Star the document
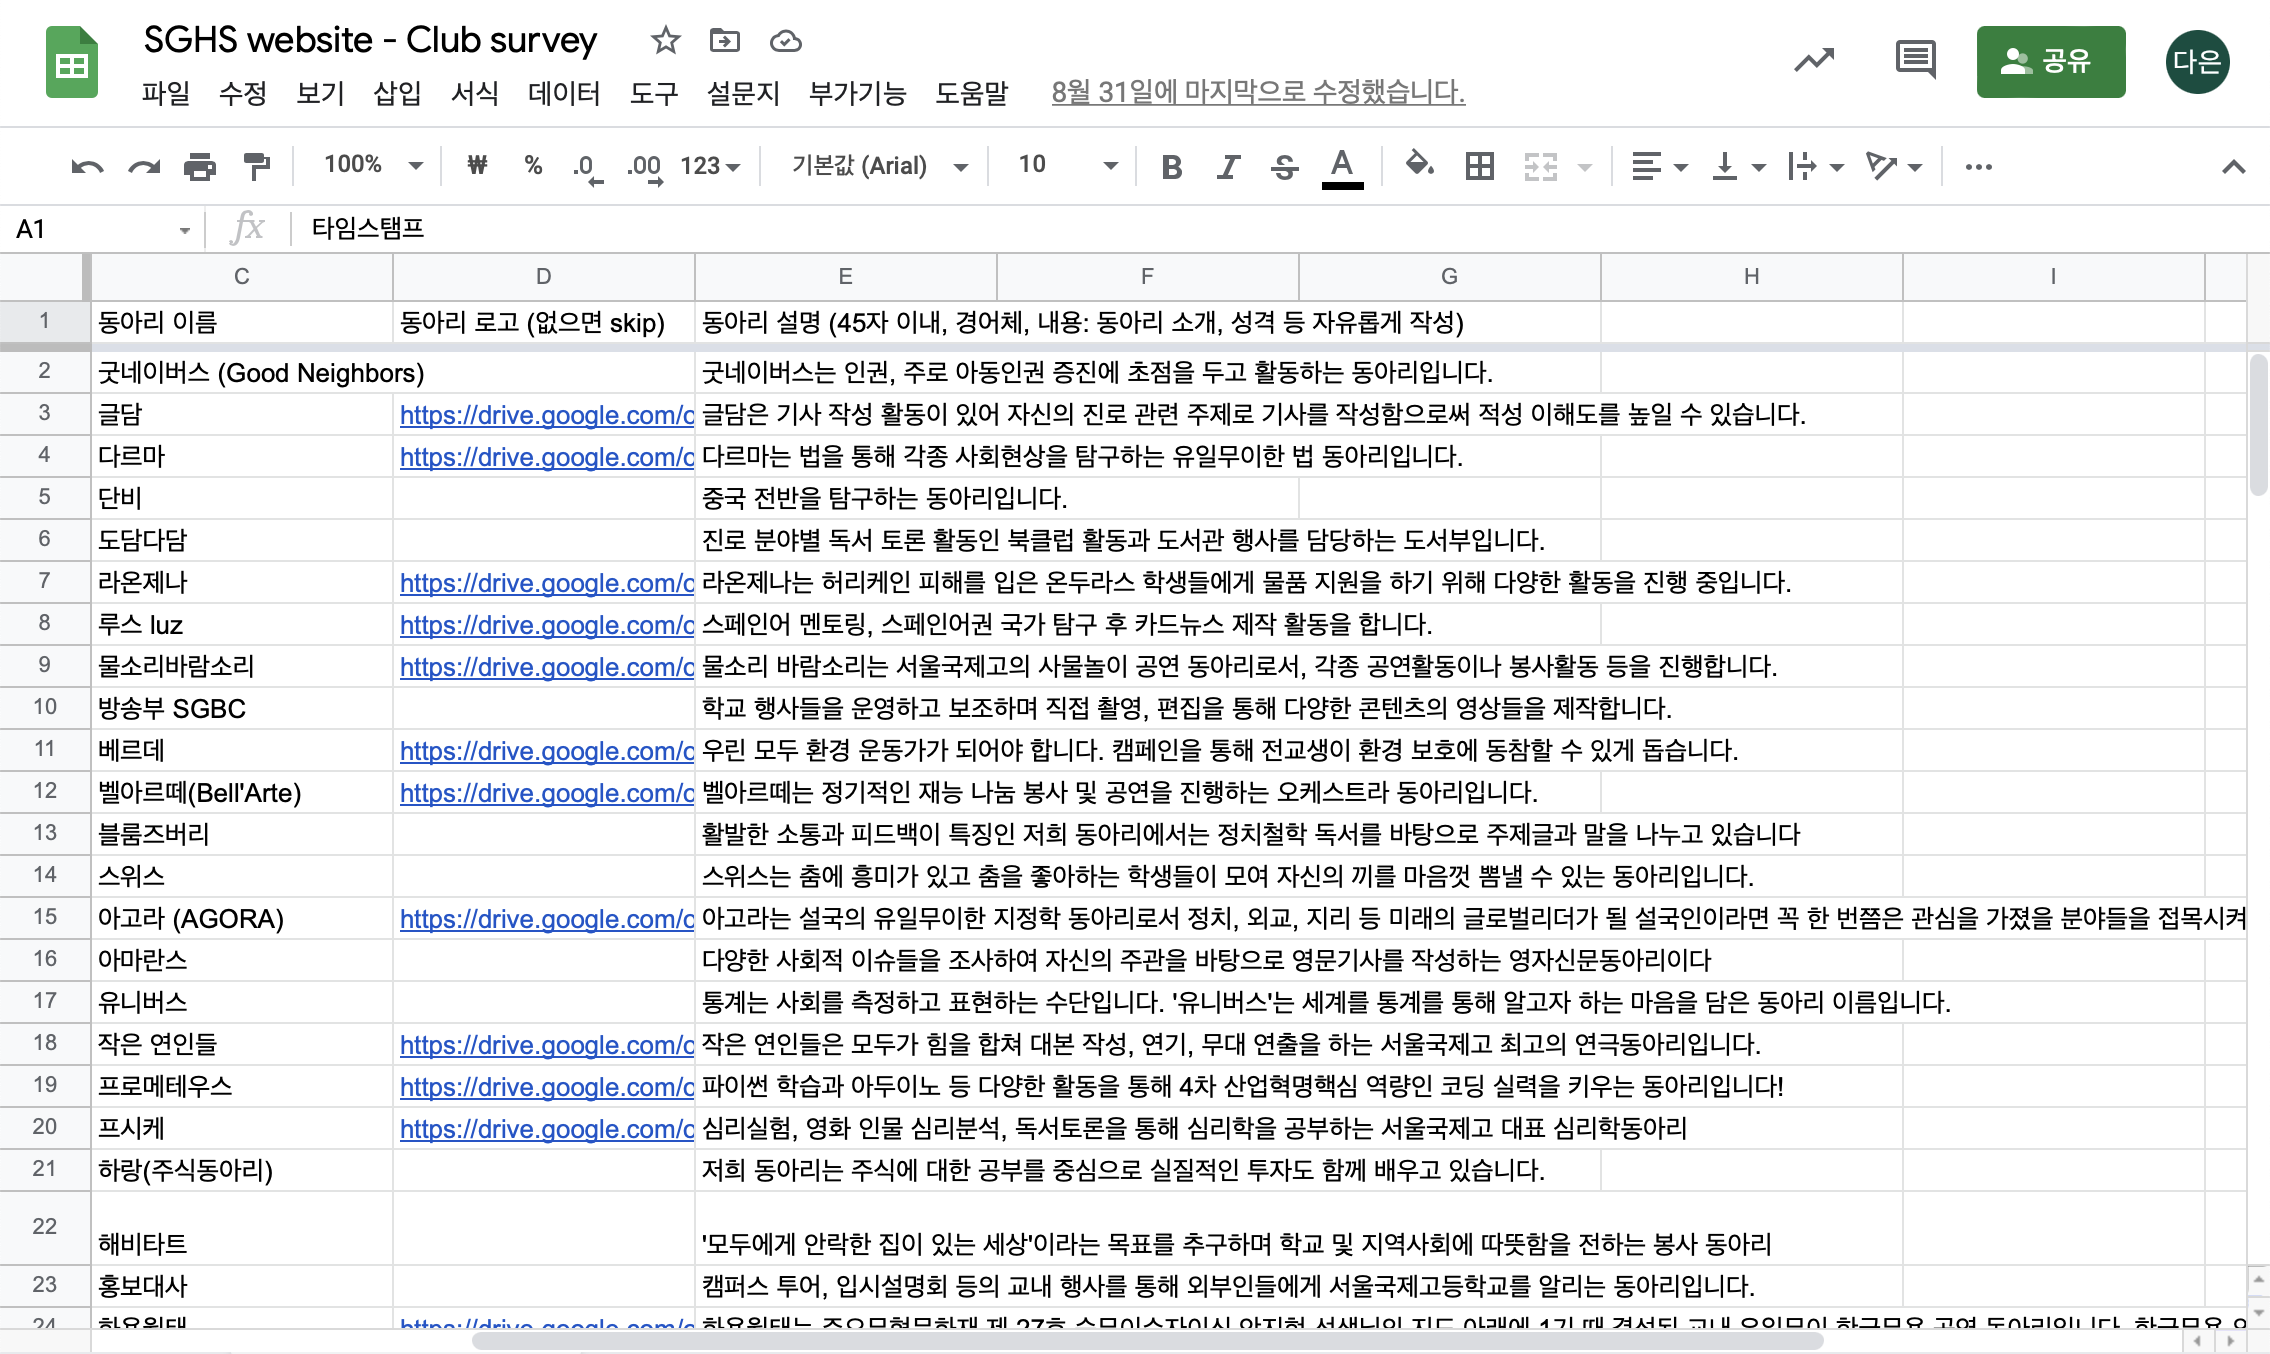The width and height of the screenshot is (2270, 1354). pyautogui.click(x=665, y=41)
